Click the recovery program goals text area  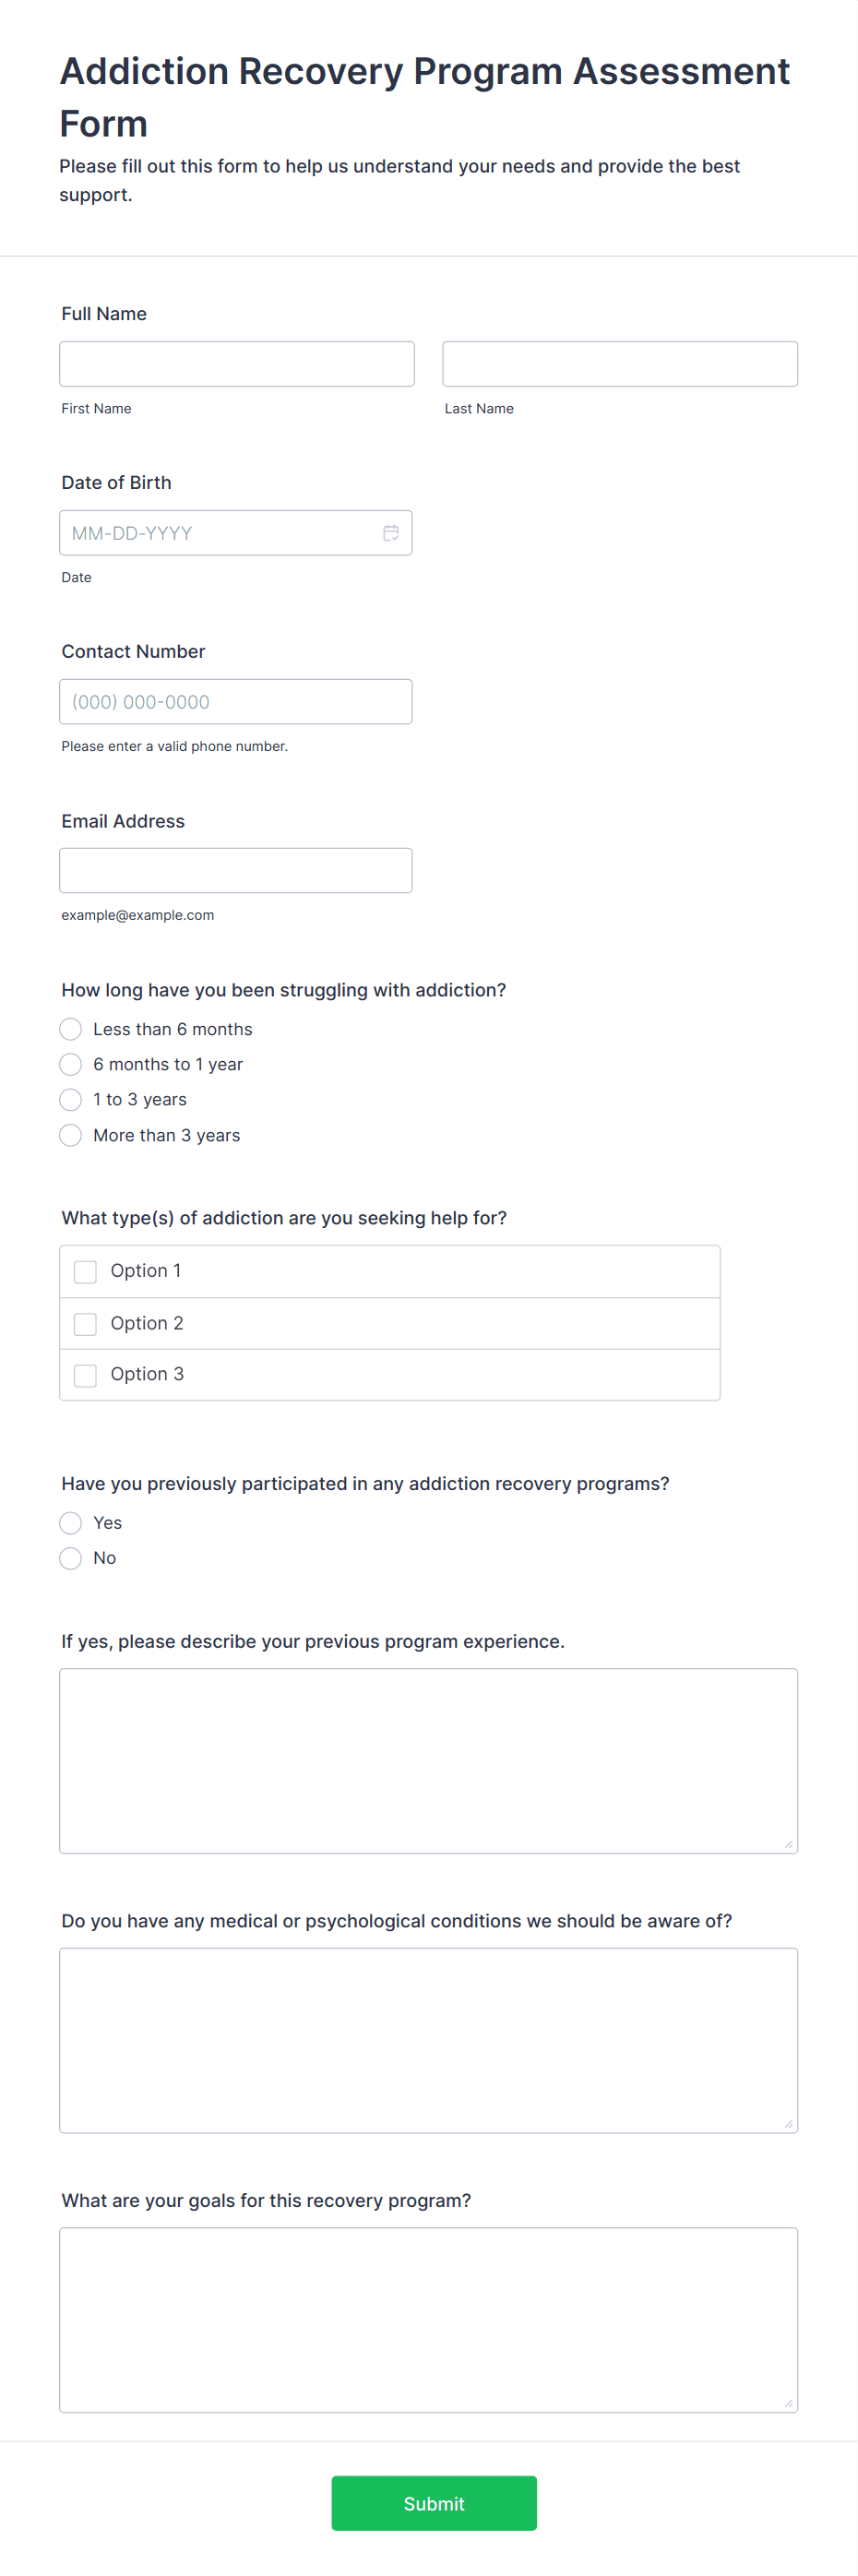[x=429, y=2321]
